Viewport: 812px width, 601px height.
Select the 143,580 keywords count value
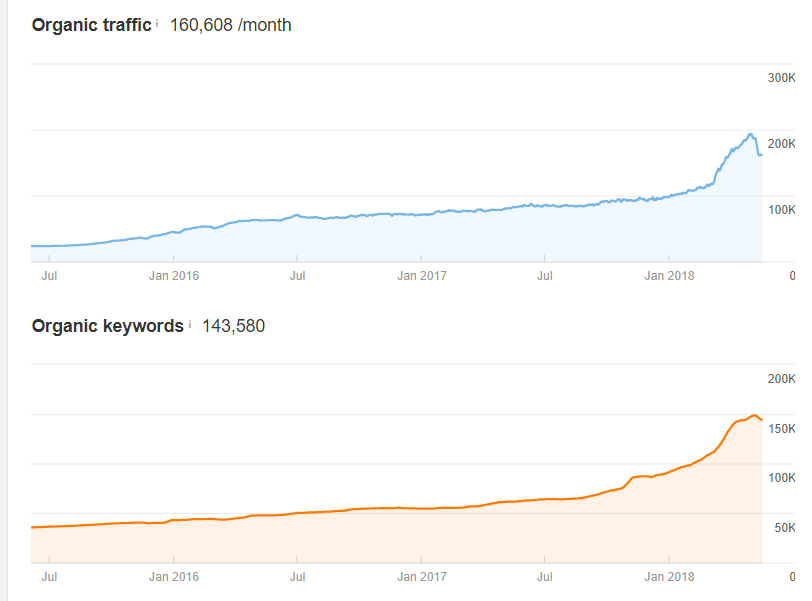click(233, 326)
